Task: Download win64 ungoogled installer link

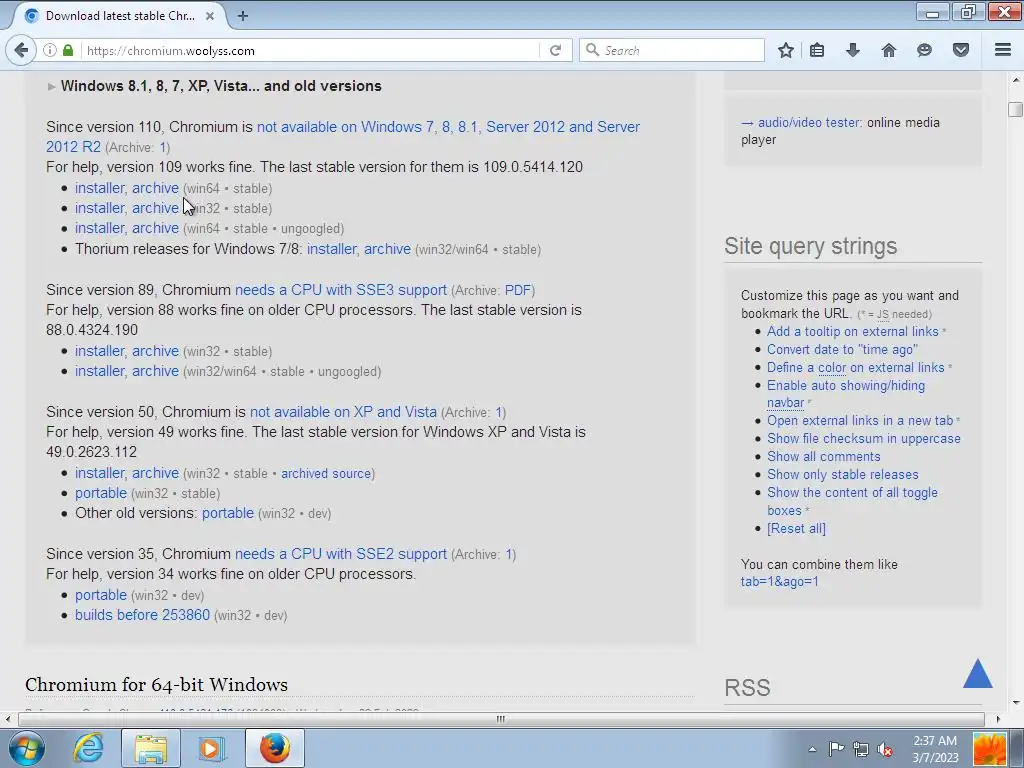Action: 99,229
